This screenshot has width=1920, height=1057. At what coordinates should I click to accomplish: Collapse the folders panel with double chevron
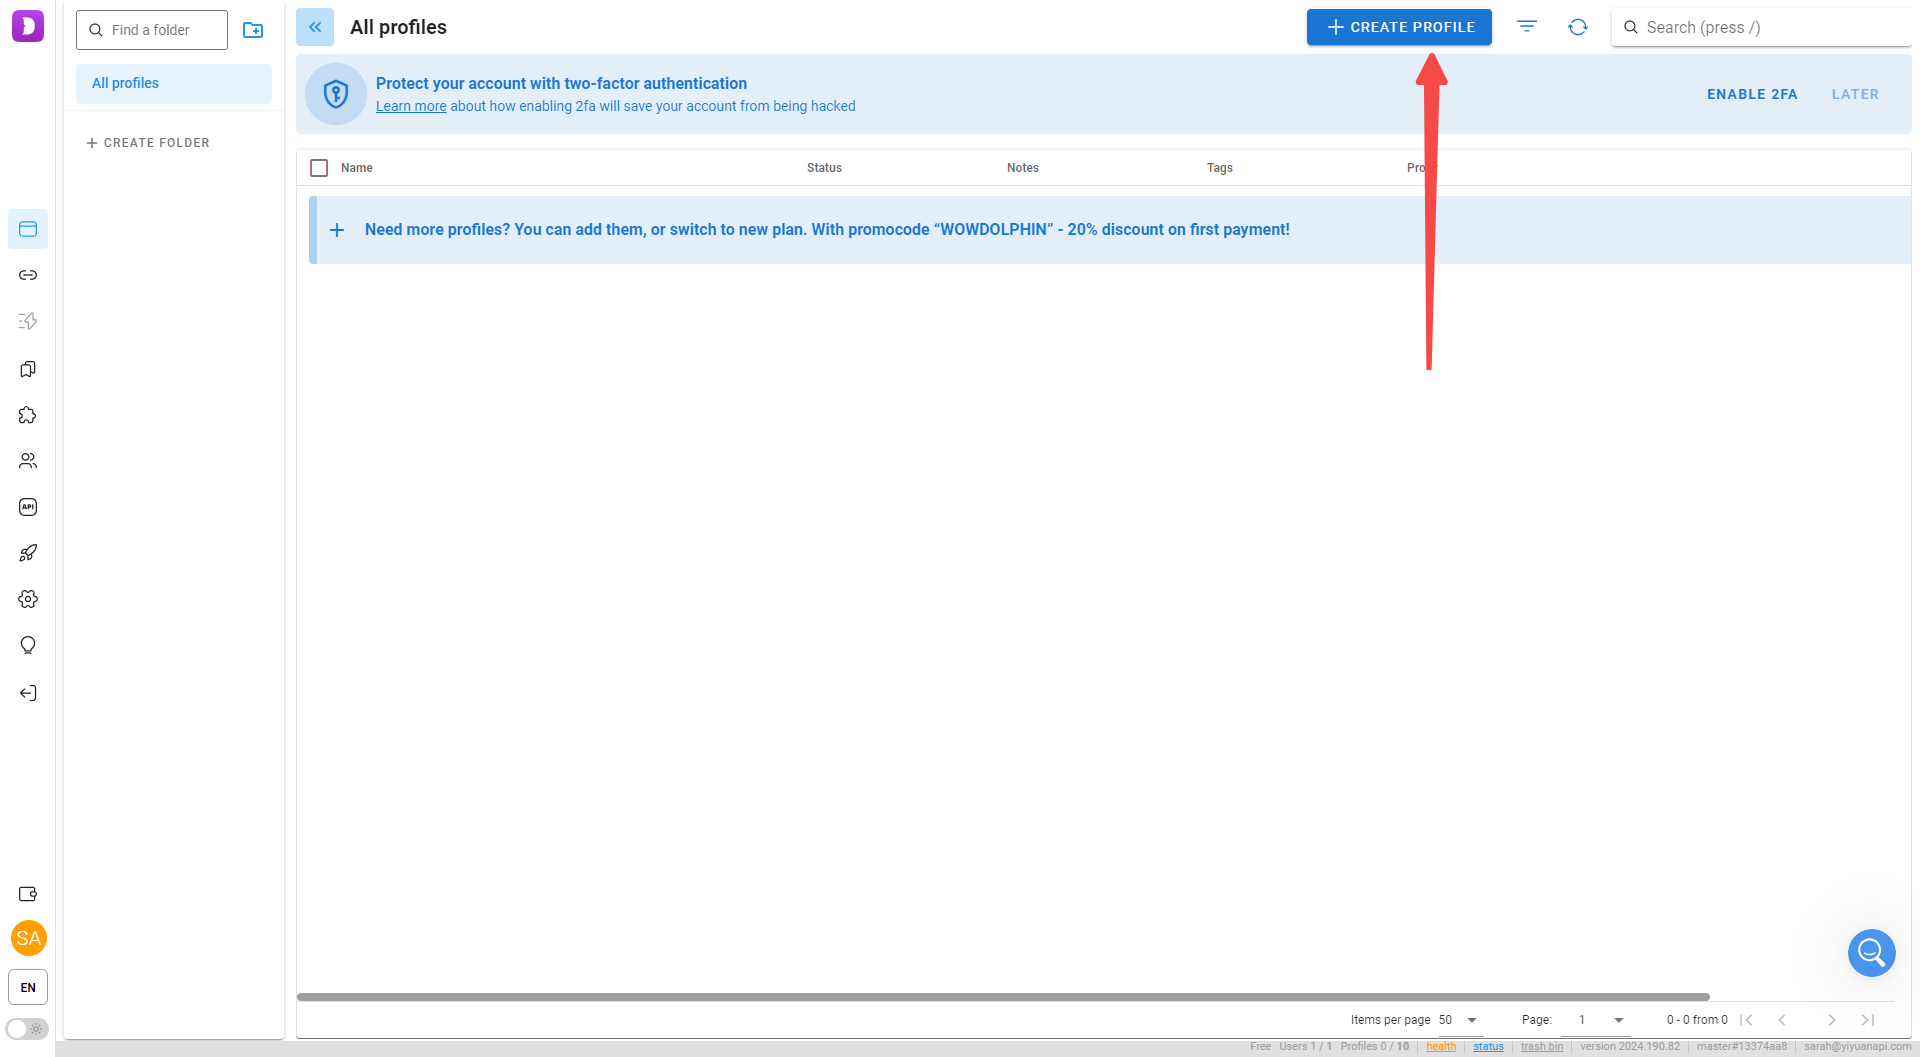[x=315, y=27]
